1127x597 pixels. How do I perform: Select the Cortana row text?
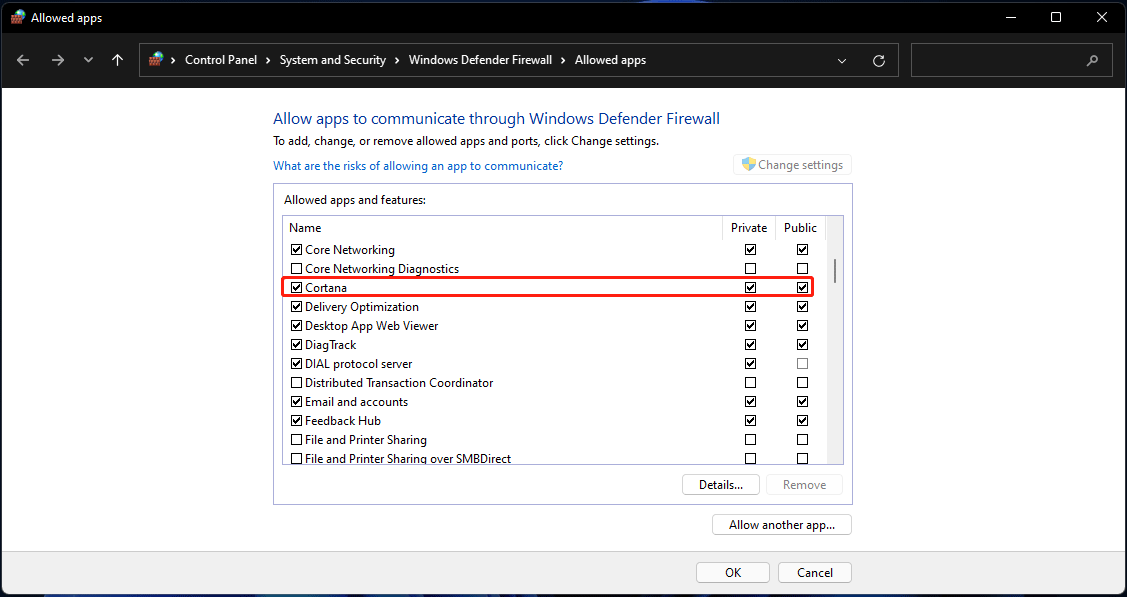point(326,288)
